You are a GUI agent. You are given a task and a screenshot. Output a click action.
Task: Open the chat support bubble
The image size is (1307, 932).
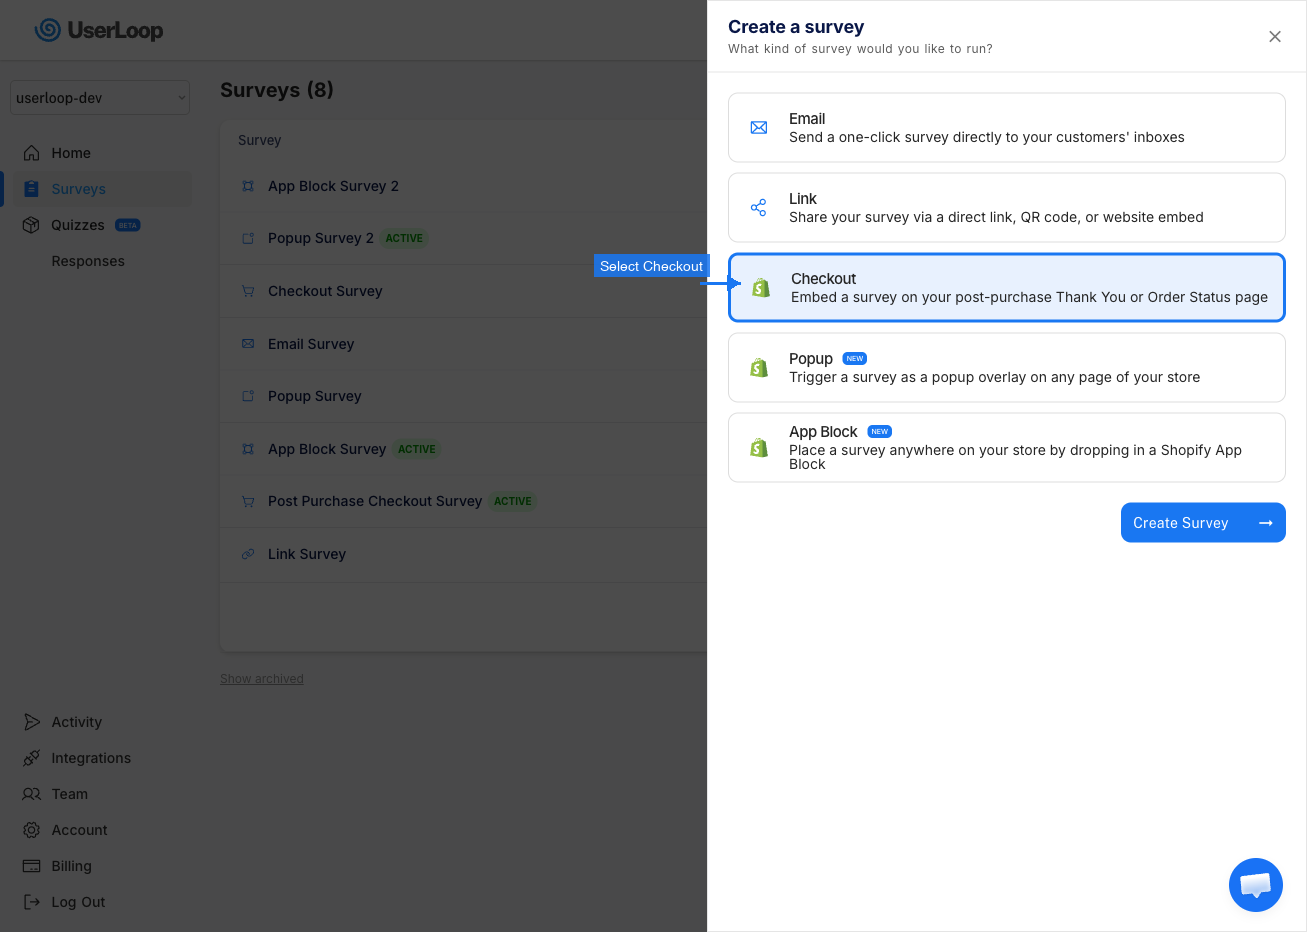pos(1255,884)
